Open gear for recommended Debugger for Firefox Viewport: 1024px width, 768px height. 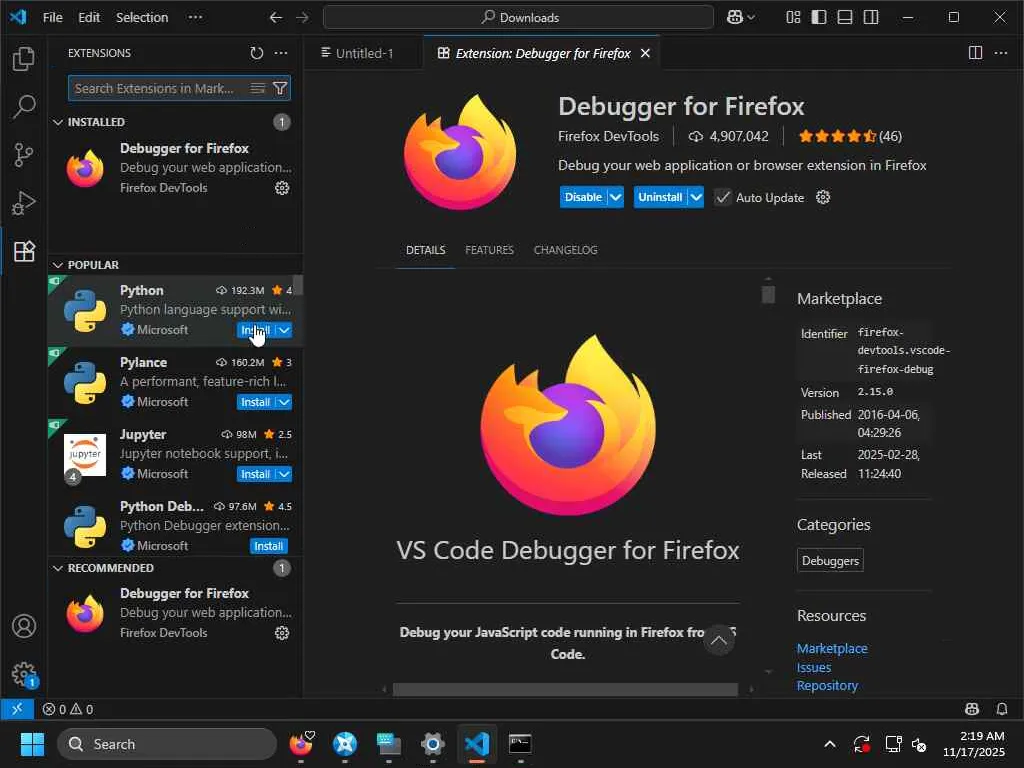tap(281, 633)
